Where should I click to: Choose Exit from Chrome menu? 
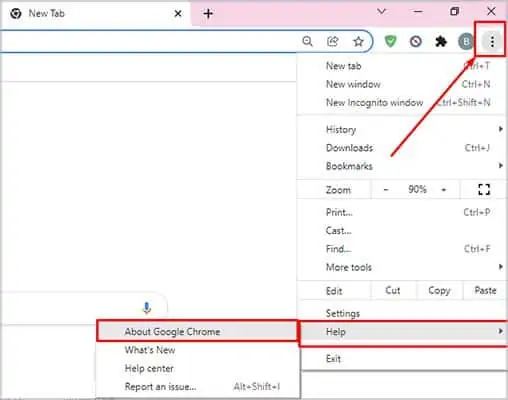(x=402, y=359)
